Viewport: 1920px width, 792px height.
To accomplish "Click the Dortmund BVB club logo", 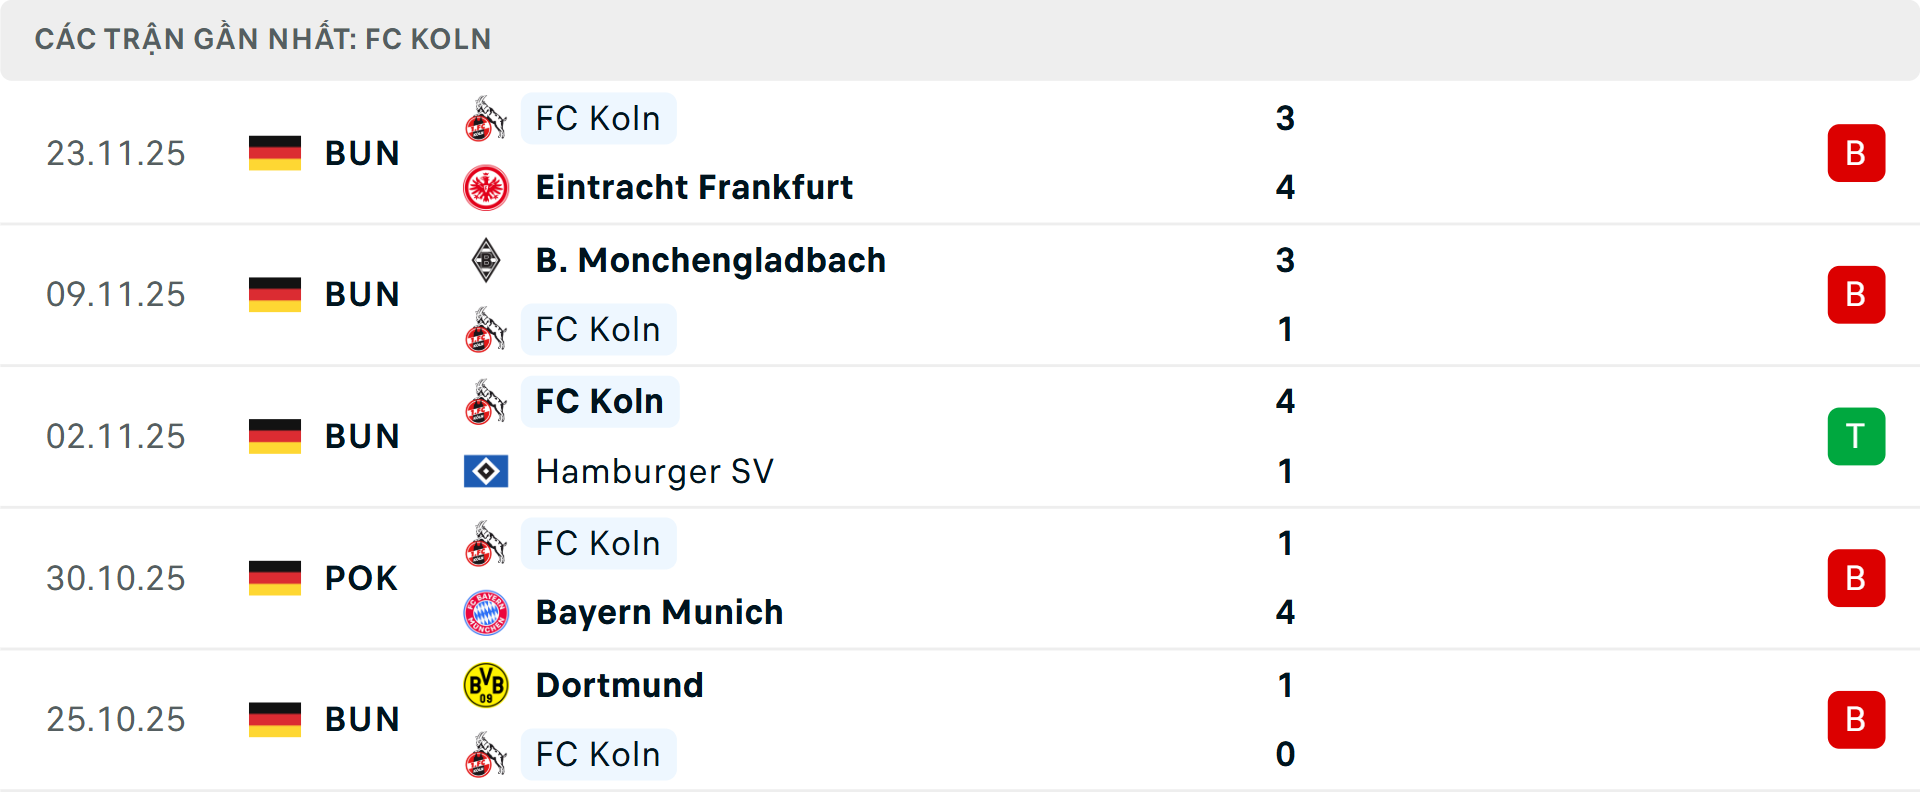I will click(486, 685).
